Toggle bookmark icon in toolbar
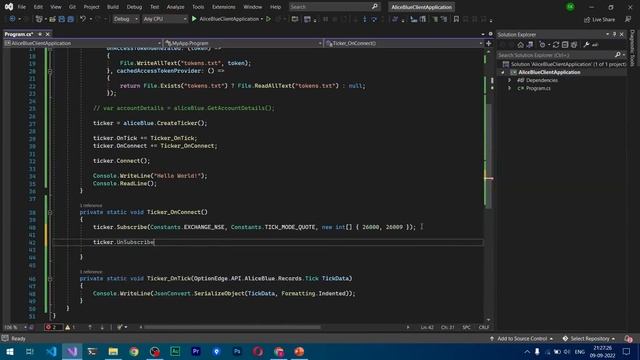Image resolution: width=640 pixels, height=360 pixels. pos(456,19)
